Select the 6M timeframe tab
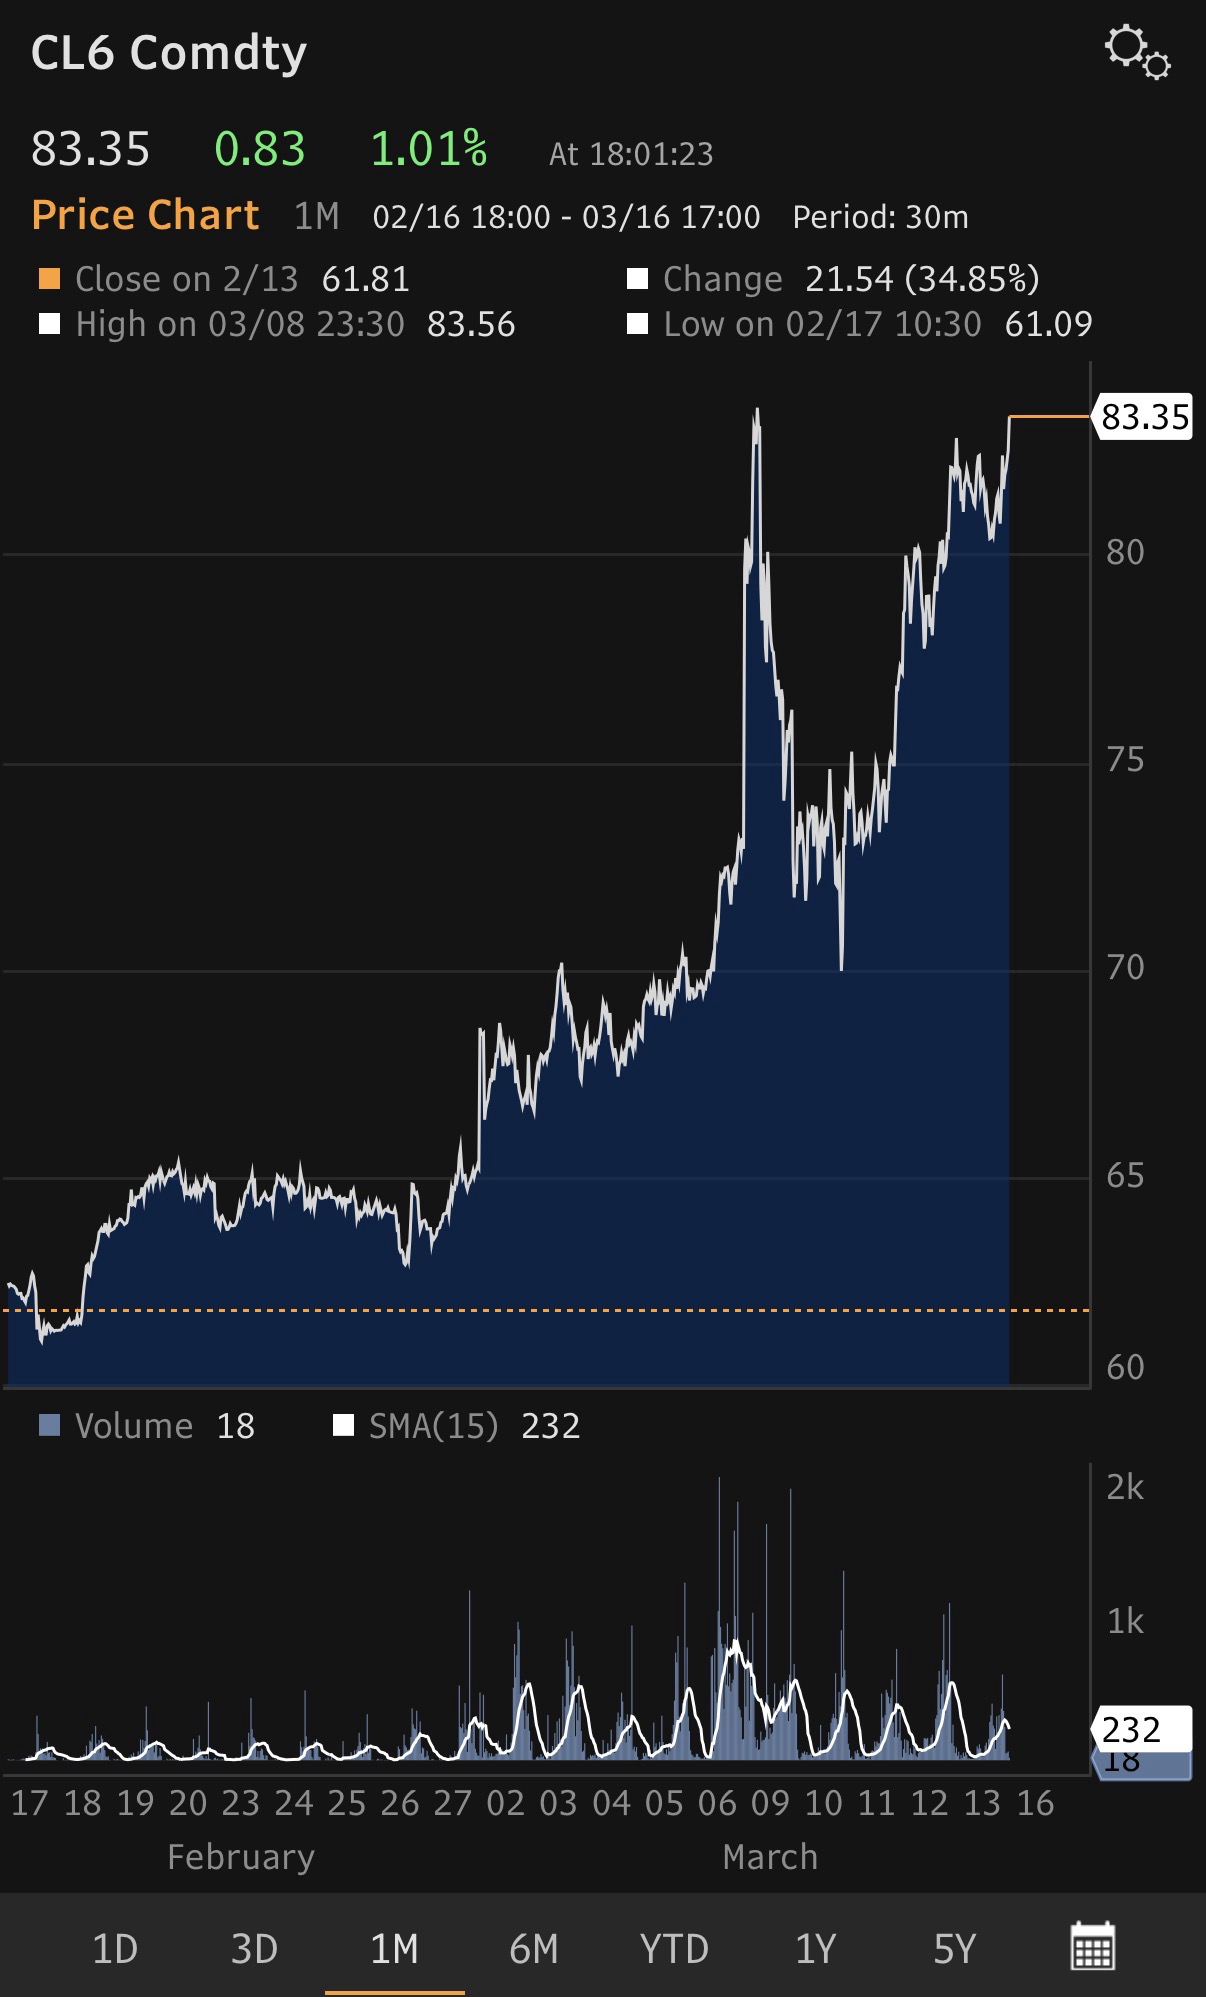The width and height of the screenshot is (1206, 1997). 534,1949
